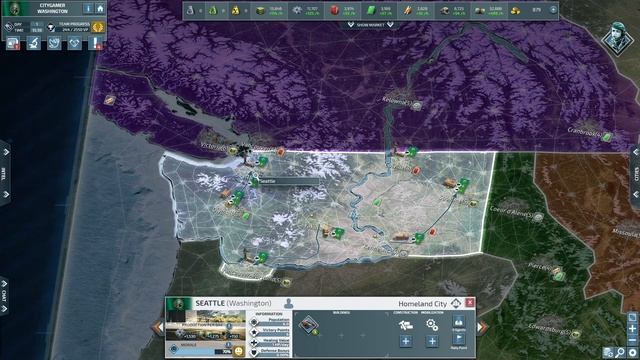Image resolution: width=640 pixels, height=360 pixels.
Task: Go to next city with right arrow
Action: [x=482, y=327]
